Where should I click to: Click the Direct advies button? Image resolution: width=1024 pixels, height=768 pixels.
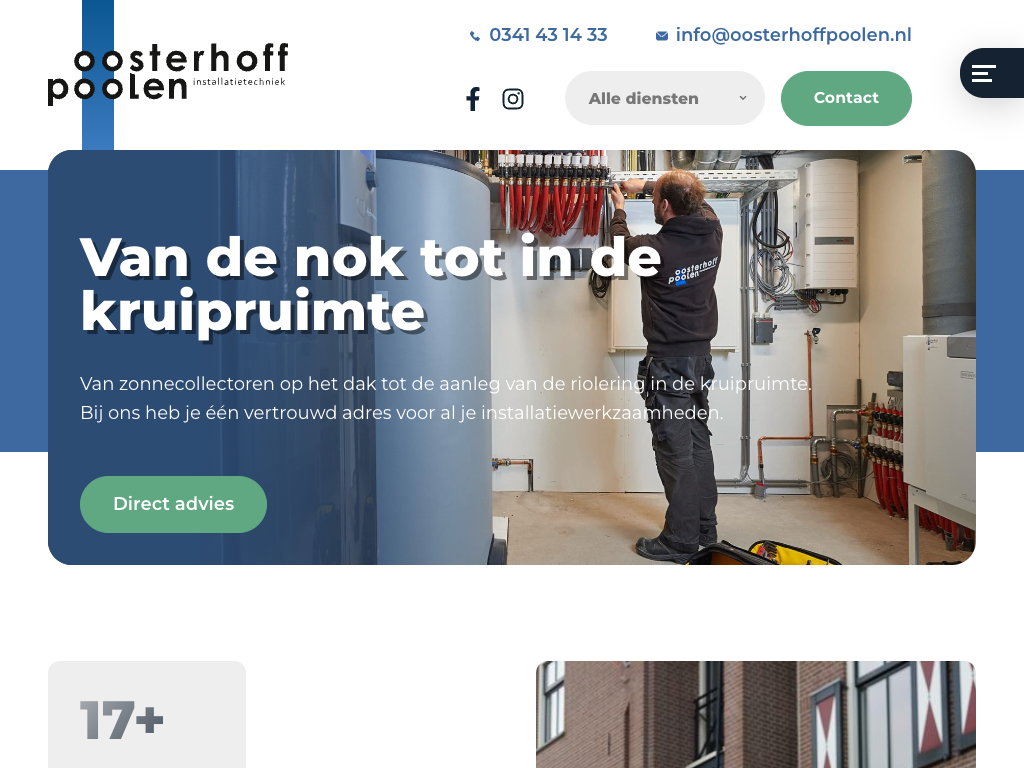pos(173,504)
